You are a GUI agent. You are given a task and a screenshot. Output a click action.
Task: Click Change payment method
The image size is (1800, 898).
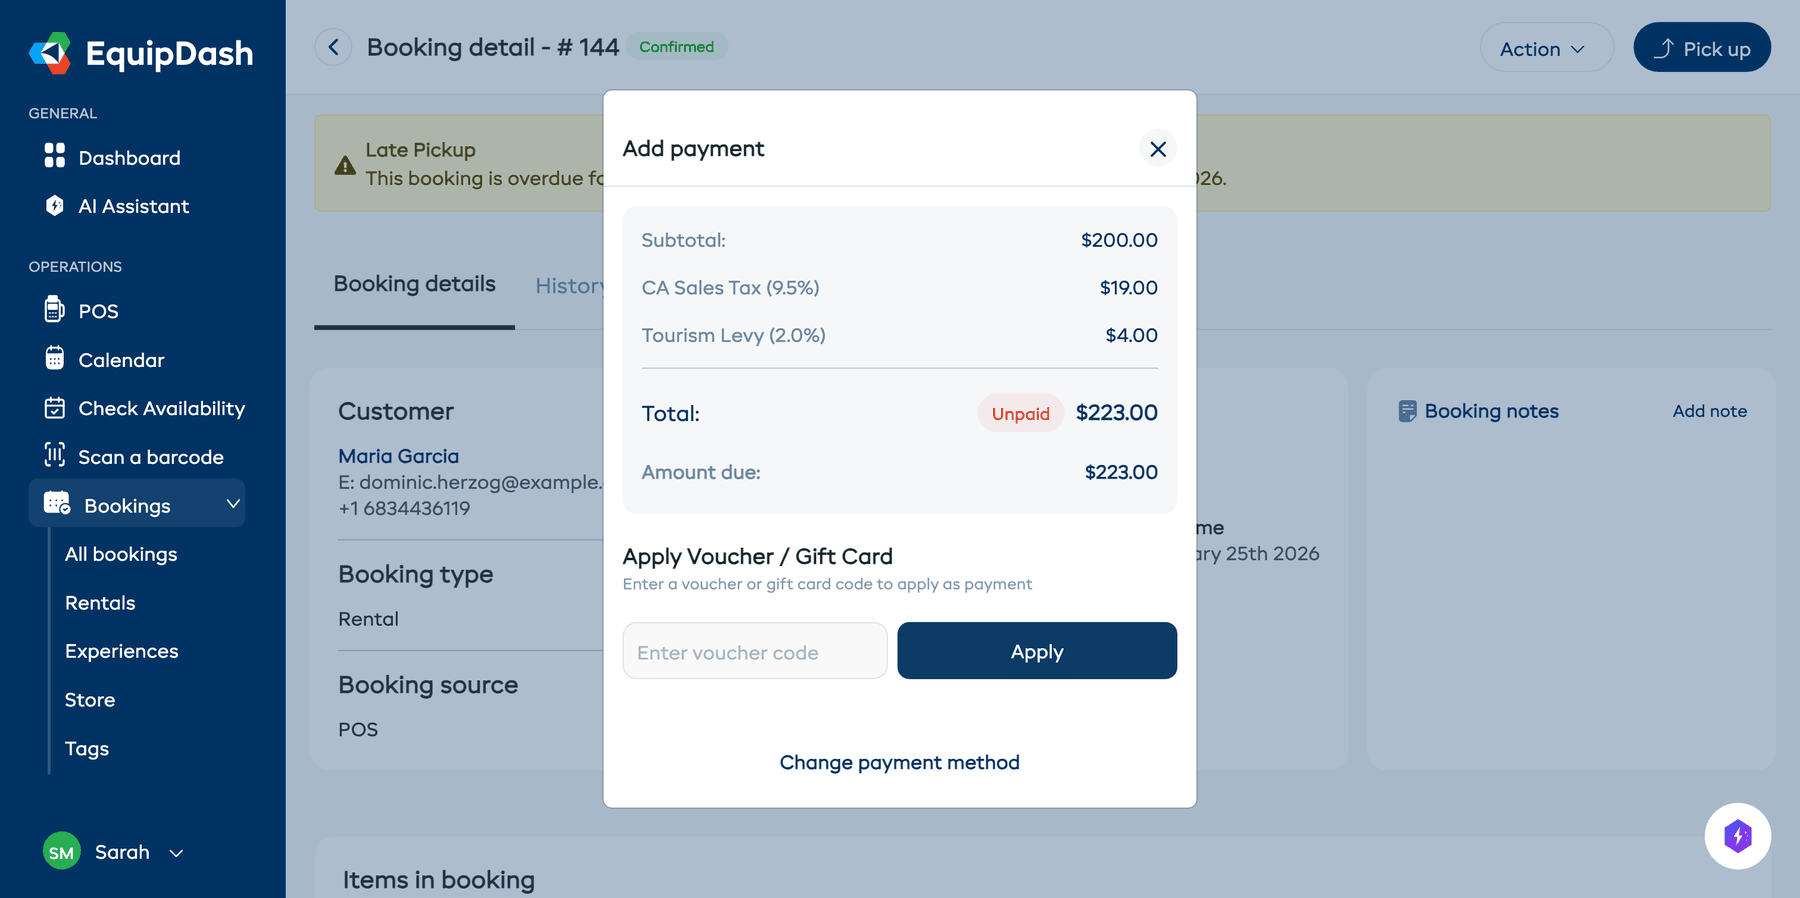[899, 762]
